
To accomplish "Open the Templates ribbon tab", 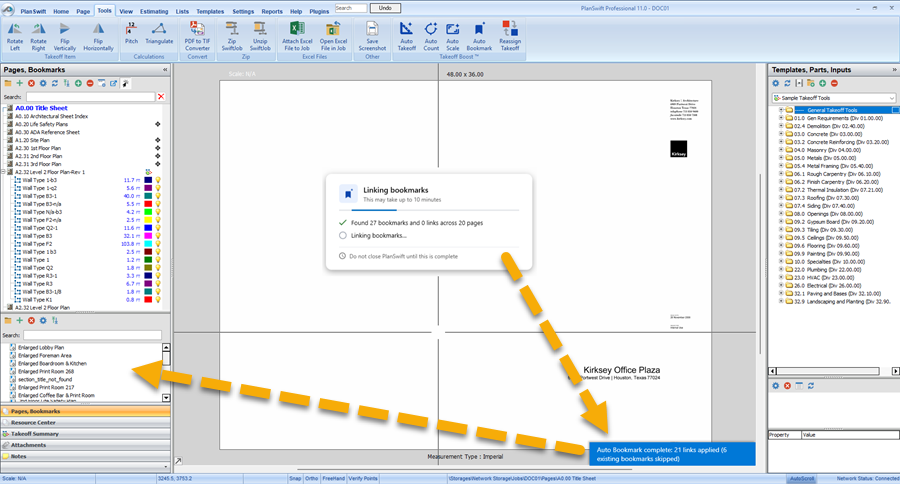I will click(x=210, y=11).
